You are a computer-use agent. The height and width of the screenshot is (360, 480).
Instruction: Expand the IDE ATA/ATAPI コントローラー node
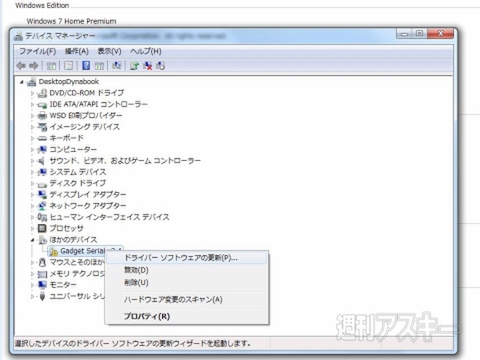pyautogui.click(x=33, y=105)
